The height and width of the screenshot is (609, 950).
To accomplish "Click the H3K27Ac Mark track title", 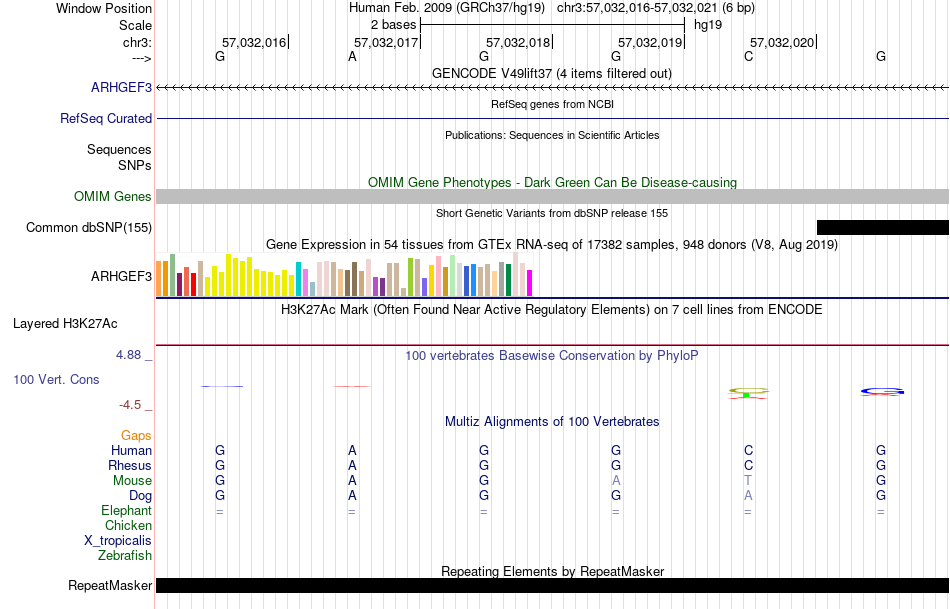I will pyautogui.click(x=552, y=310).
